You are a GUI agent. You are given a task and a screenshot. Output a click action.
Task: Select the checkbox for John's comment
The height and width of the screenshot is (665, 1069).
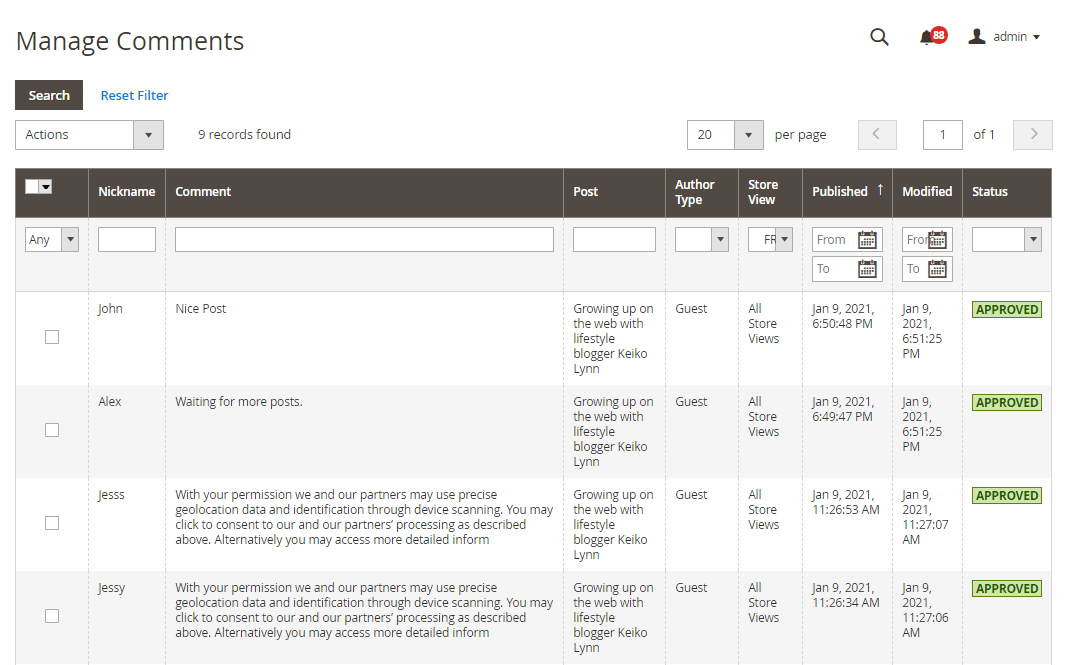52,337
